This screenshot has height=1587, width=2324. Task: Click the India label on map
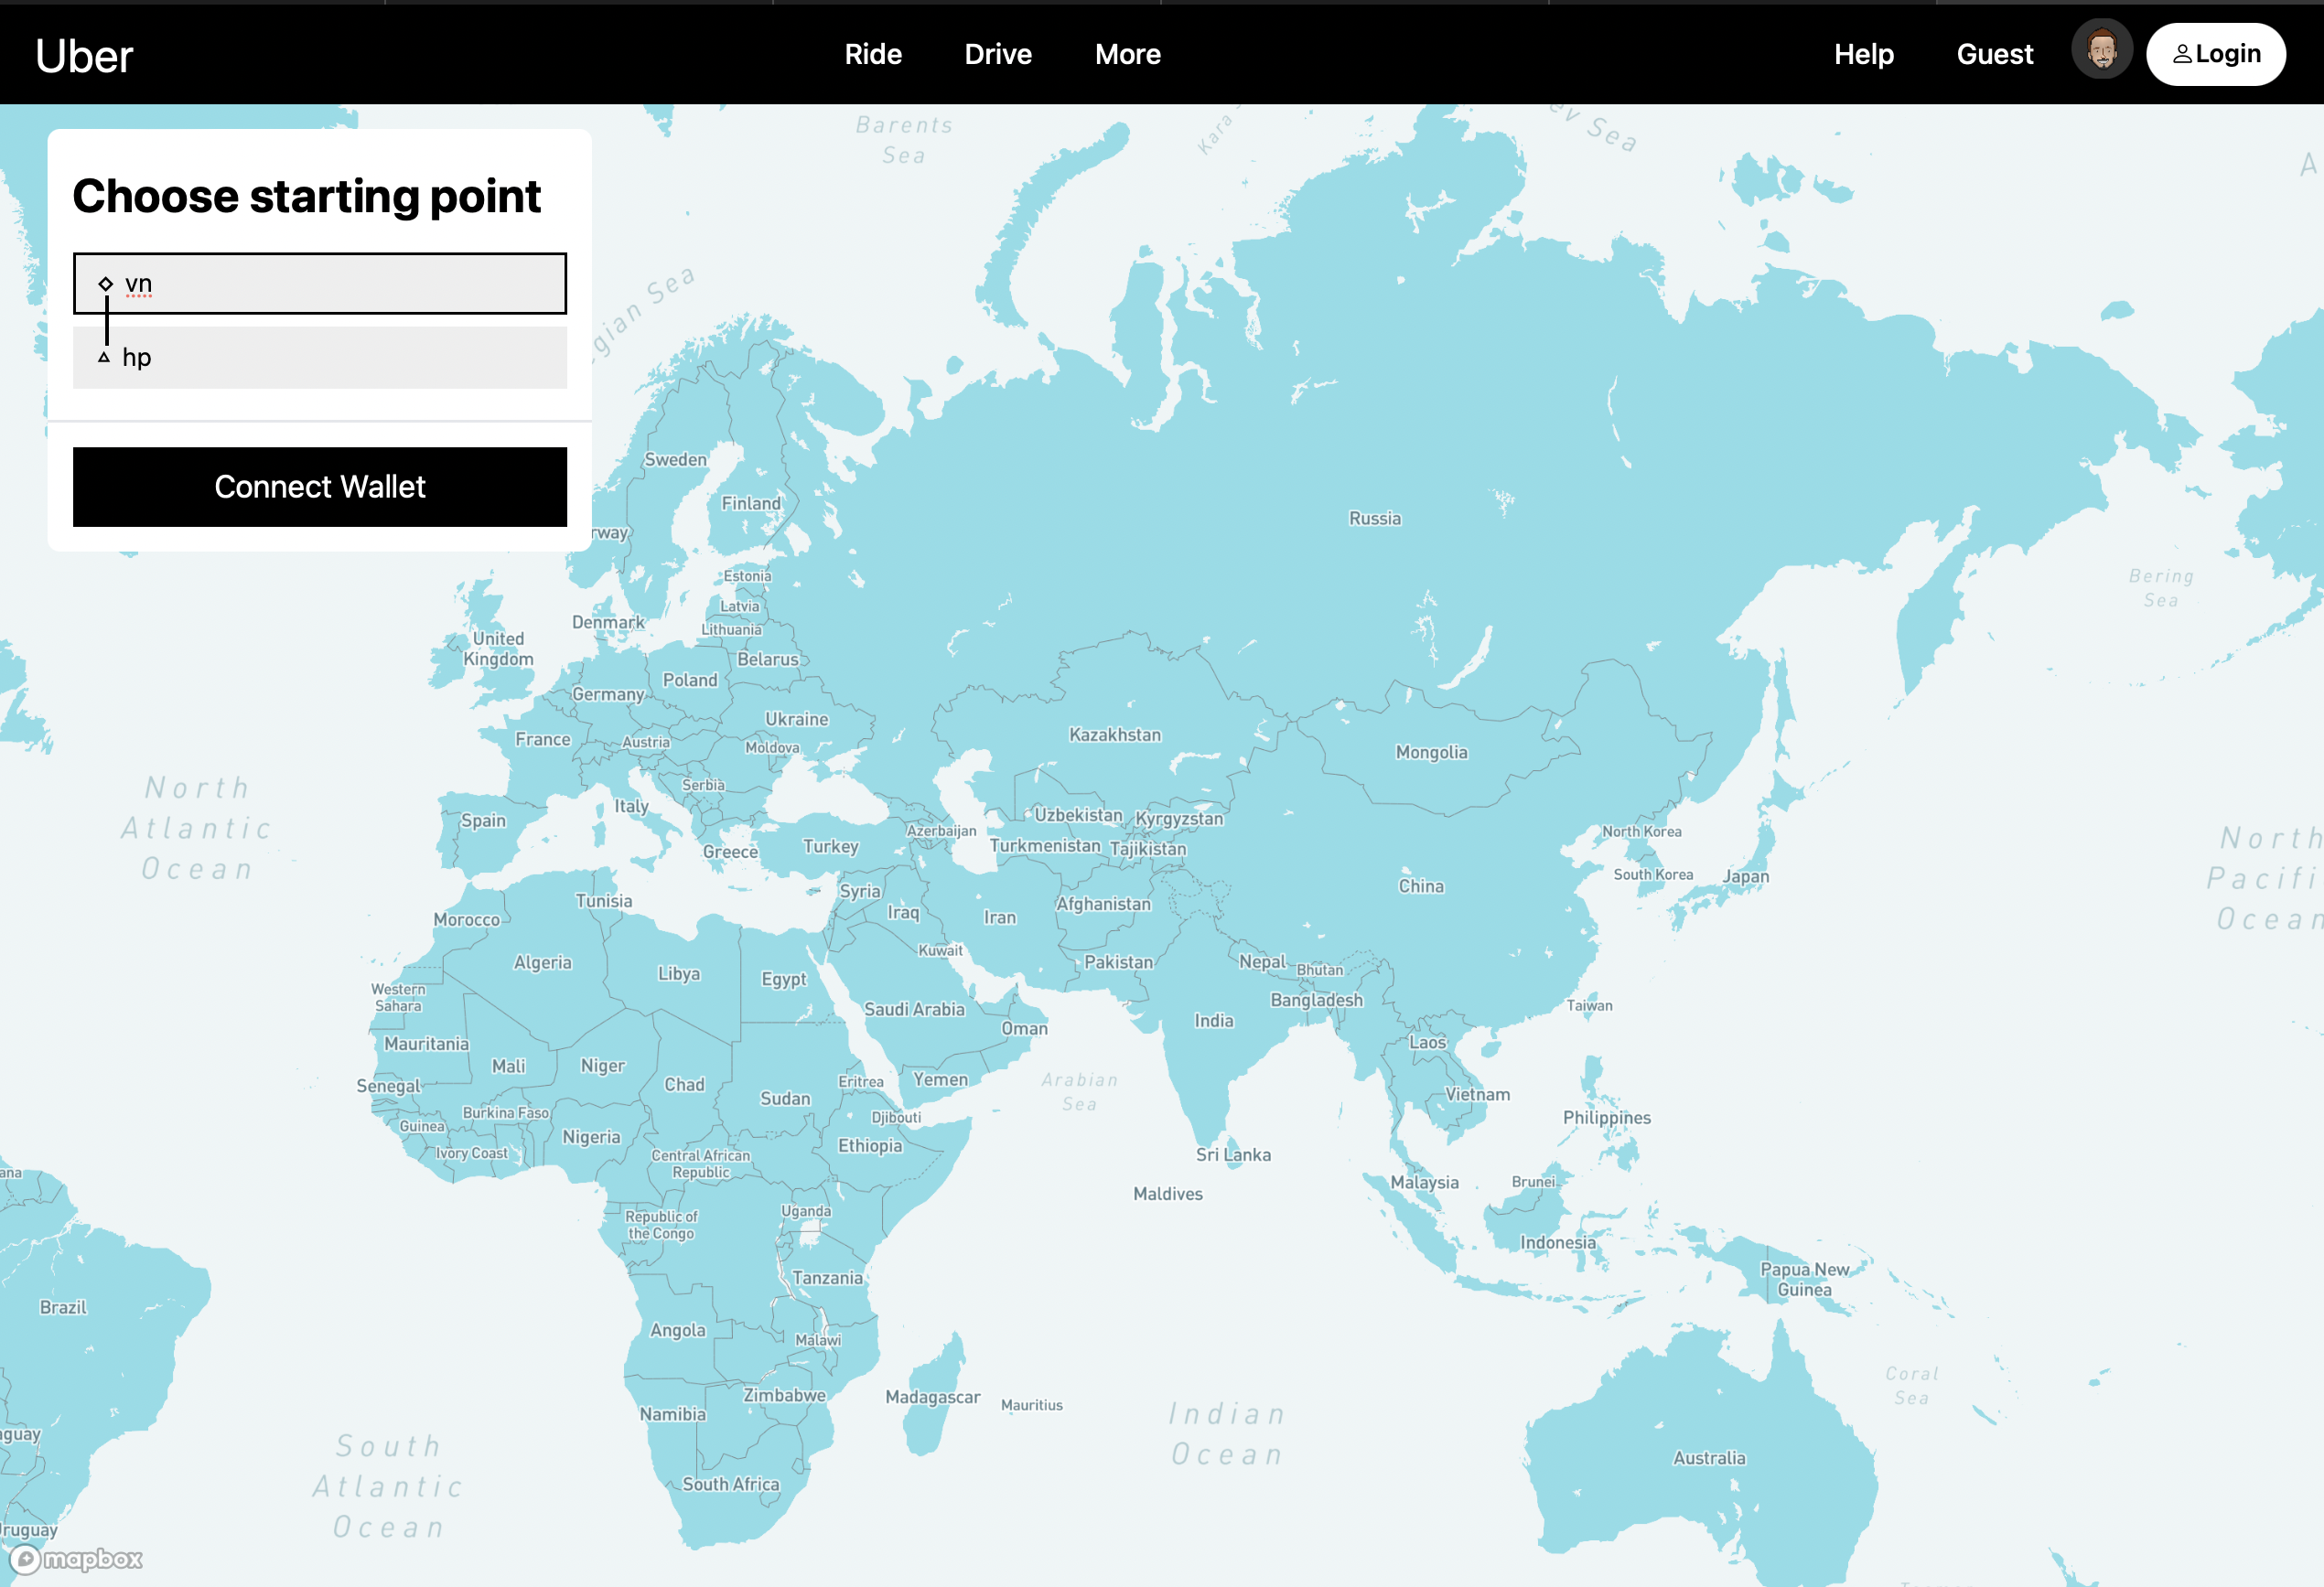(1214, 1021)
